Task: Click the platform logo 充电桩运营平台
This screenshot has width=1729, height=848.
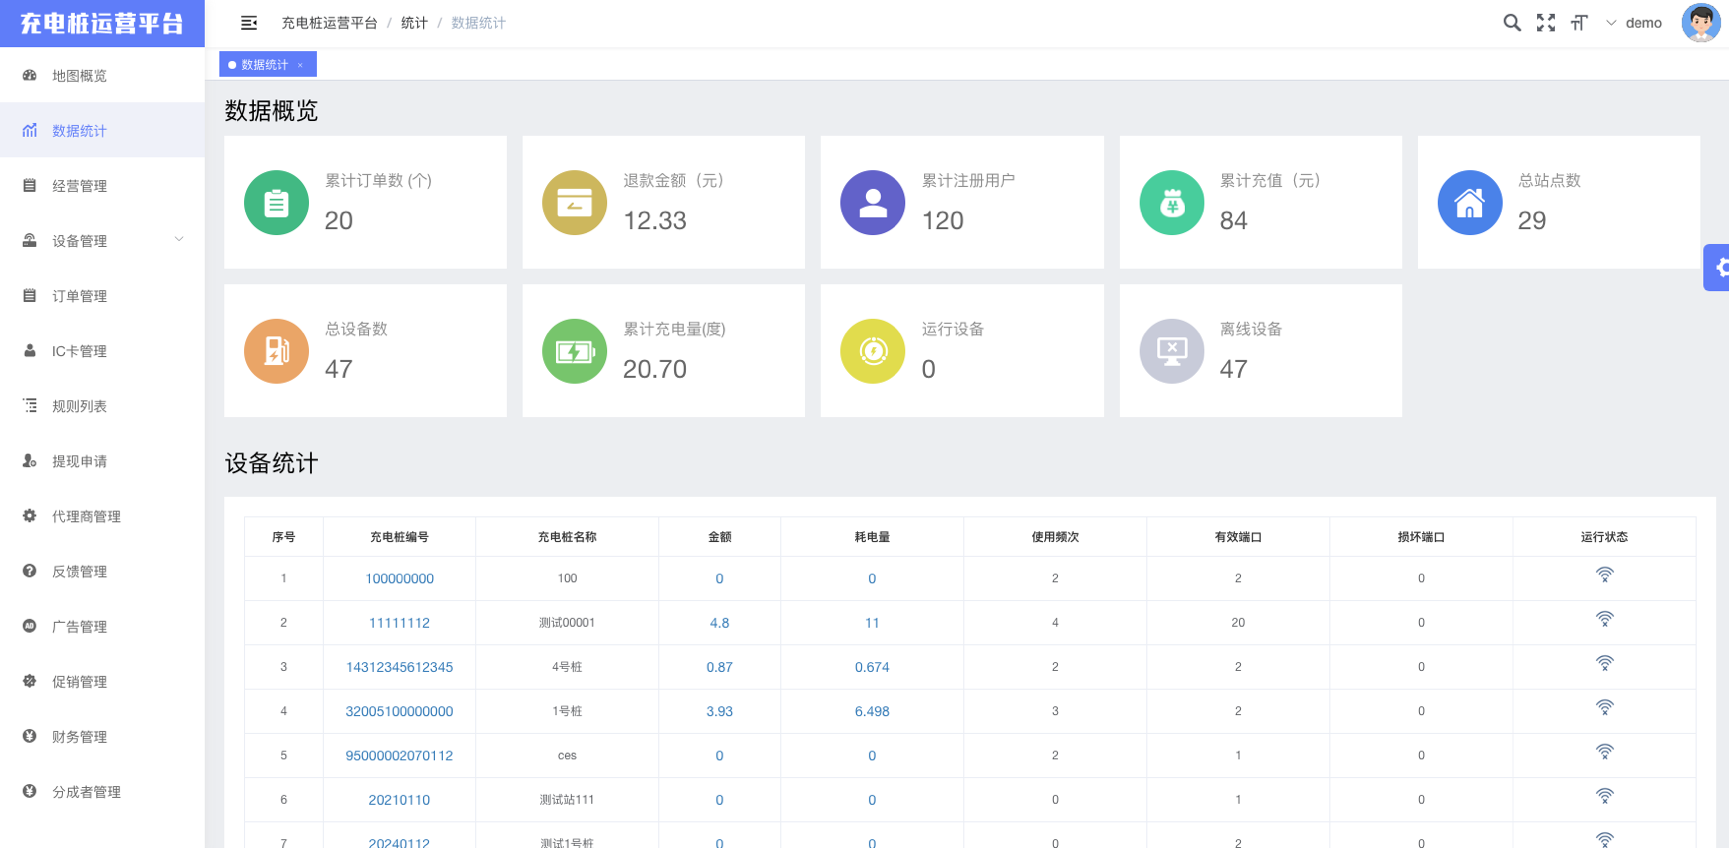Action: coord(102,23)
